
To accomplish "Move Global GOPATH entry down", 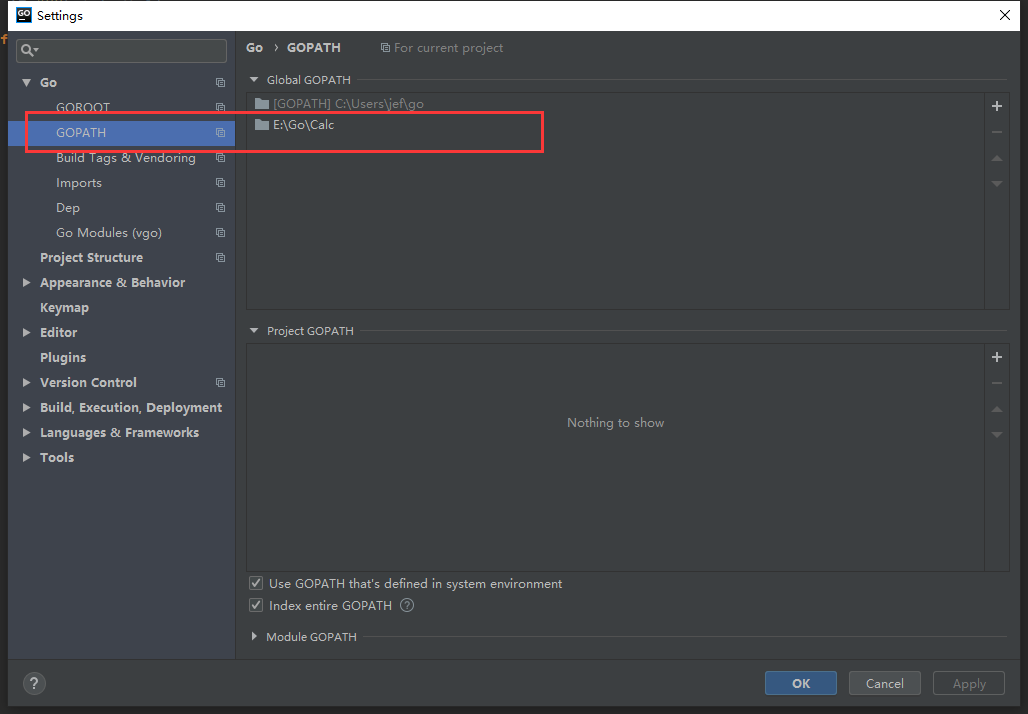I will click(x=997, y=184).
